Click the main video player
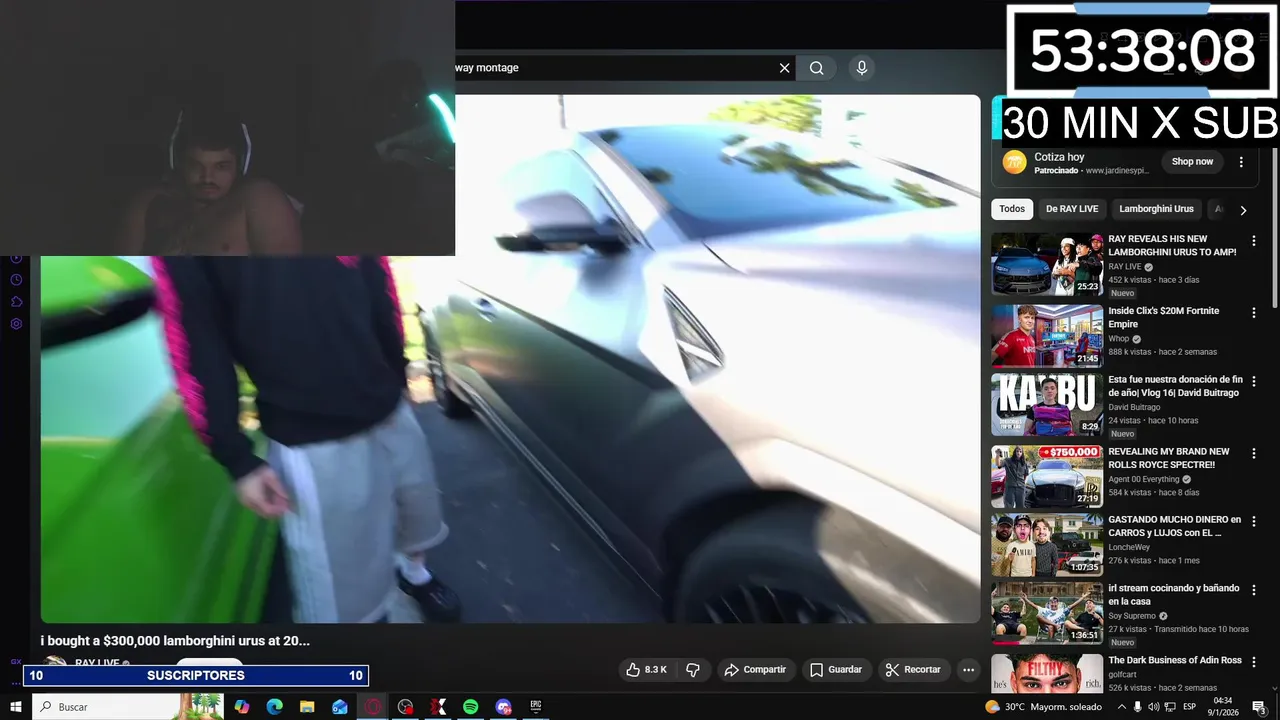Image resolution: width=1280 pixels, height=720 pixels. pos(510,358)
